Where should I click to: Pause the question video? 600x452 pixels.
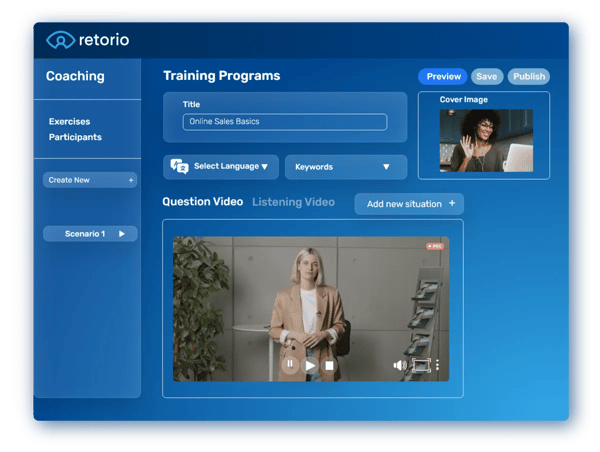(x=290, y=365)
